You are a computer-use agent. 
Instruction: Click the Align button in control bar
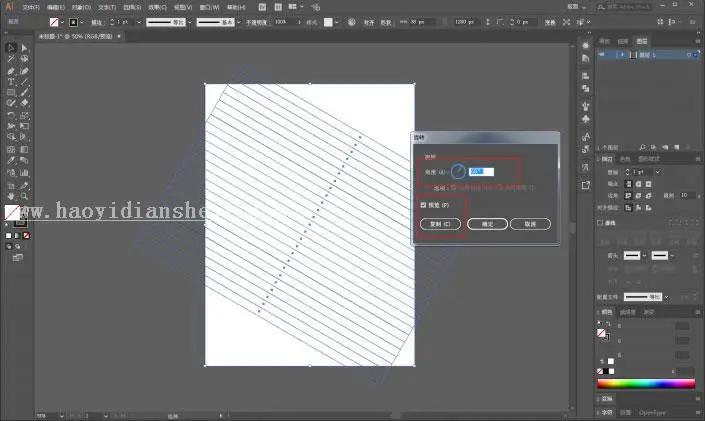pos(369,22)
